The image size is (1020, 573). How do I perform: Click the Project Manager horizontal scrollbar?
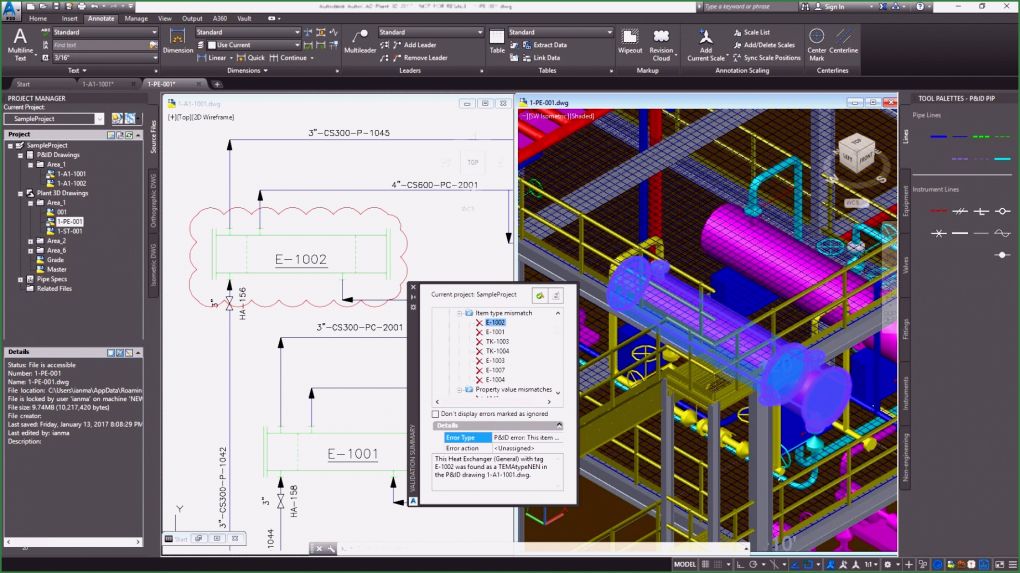point(73,541)
